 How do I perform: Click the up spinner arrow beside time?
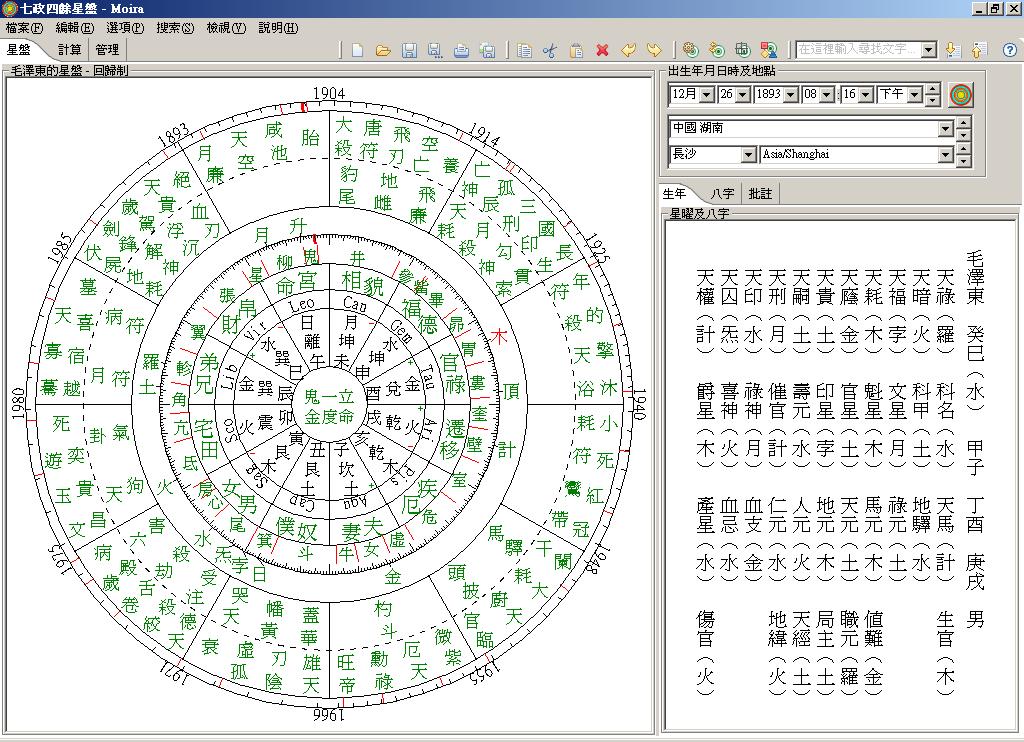[933, 90]
